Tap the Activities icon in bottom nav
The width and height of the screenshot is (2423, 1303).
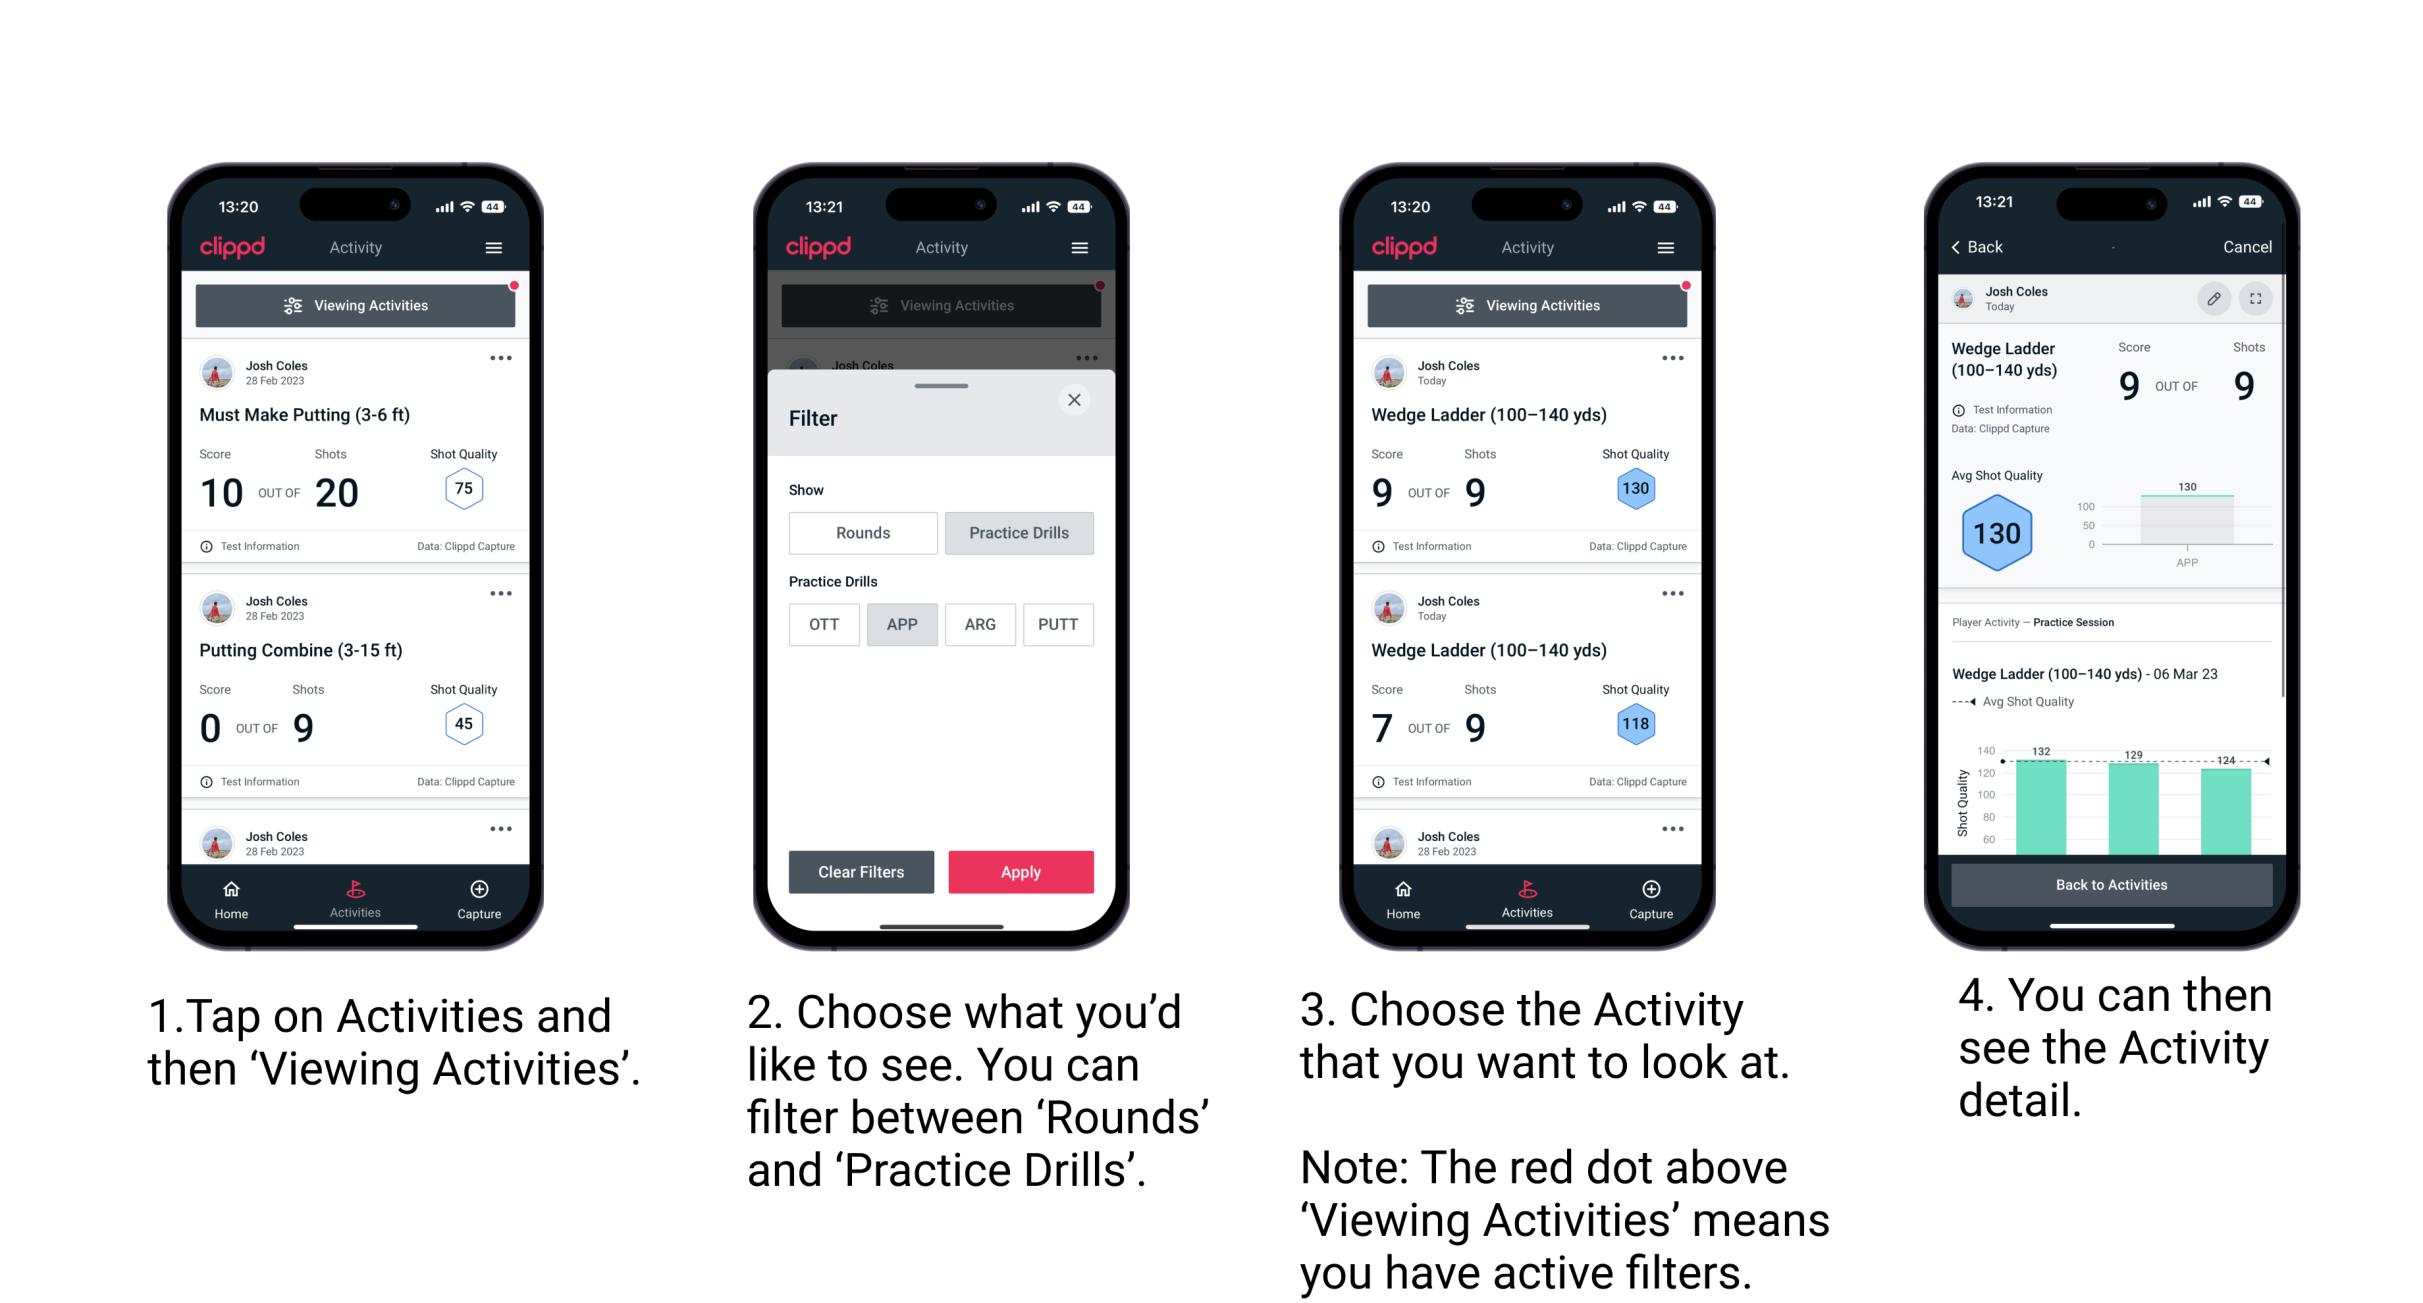pyautogui.click(x=356, y=894)
